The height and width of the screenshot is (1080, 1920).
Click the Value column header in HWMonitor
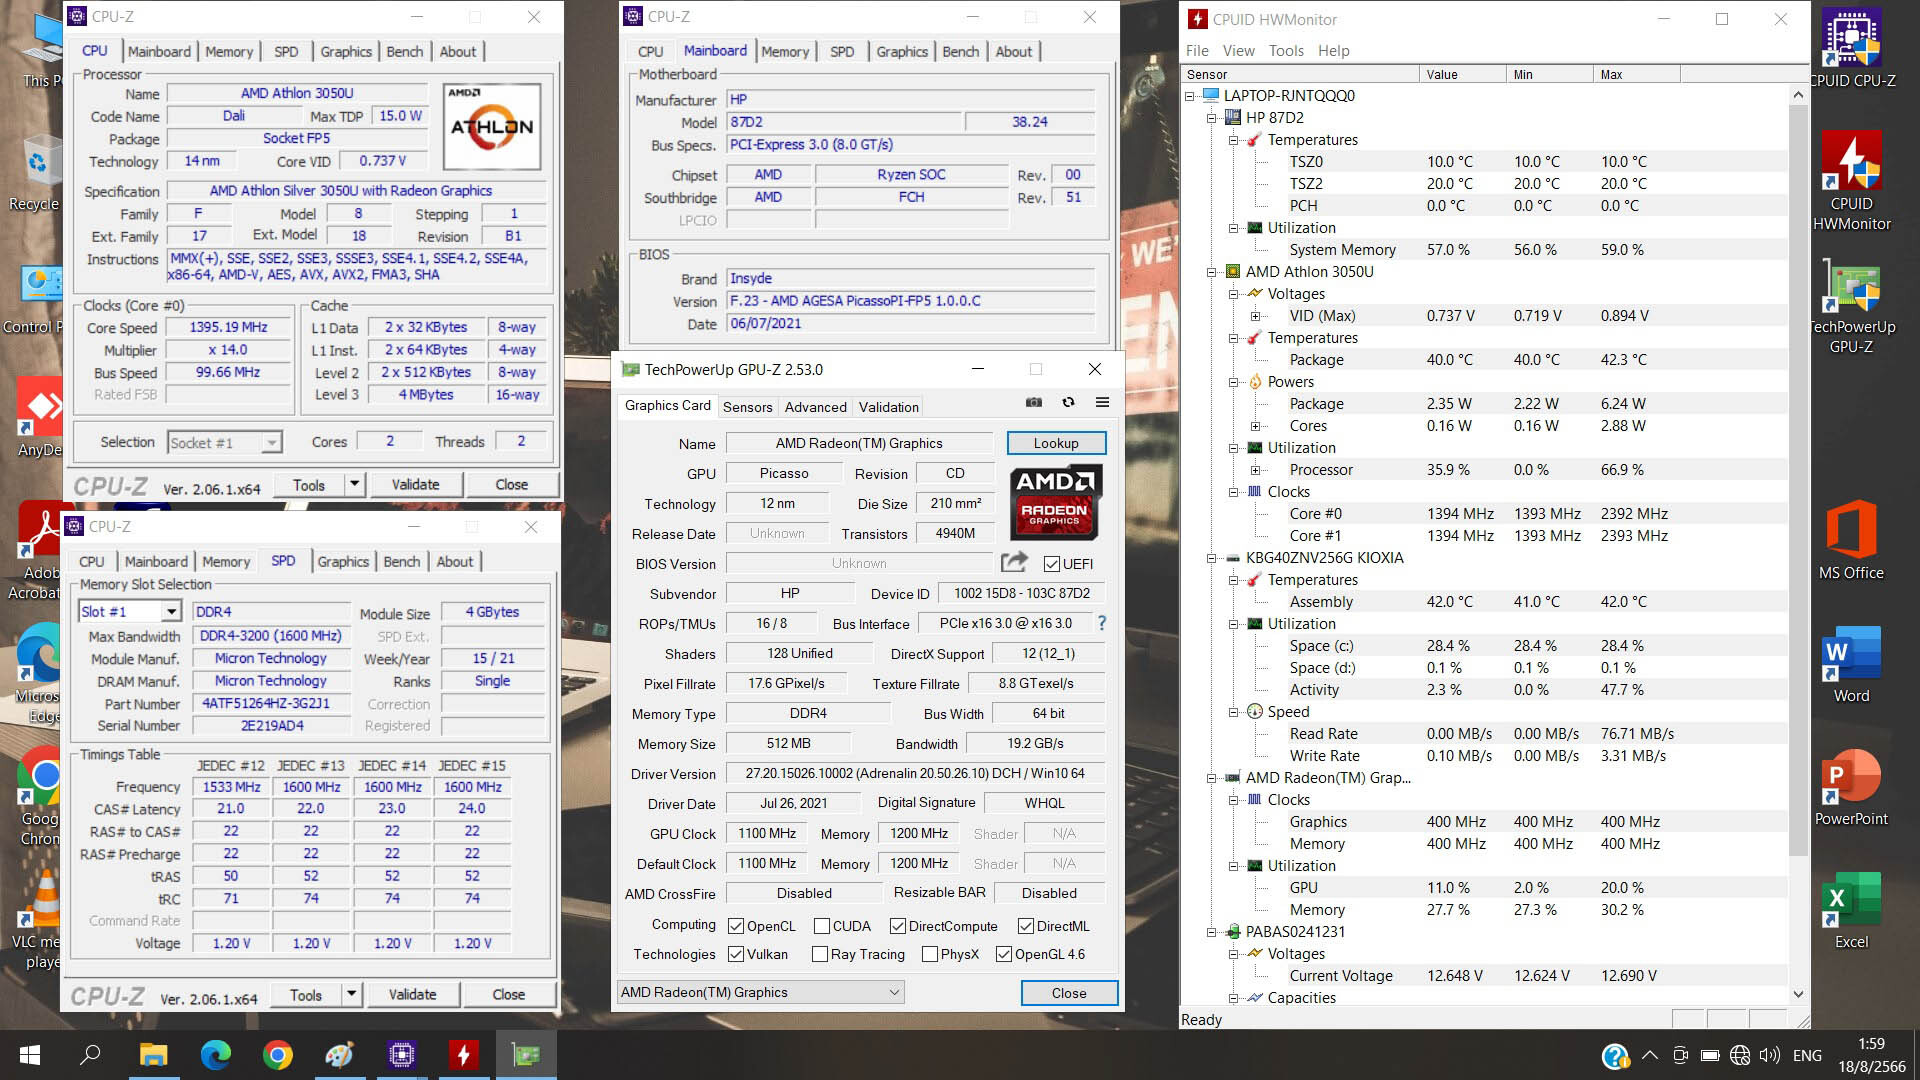[1462, 74]
